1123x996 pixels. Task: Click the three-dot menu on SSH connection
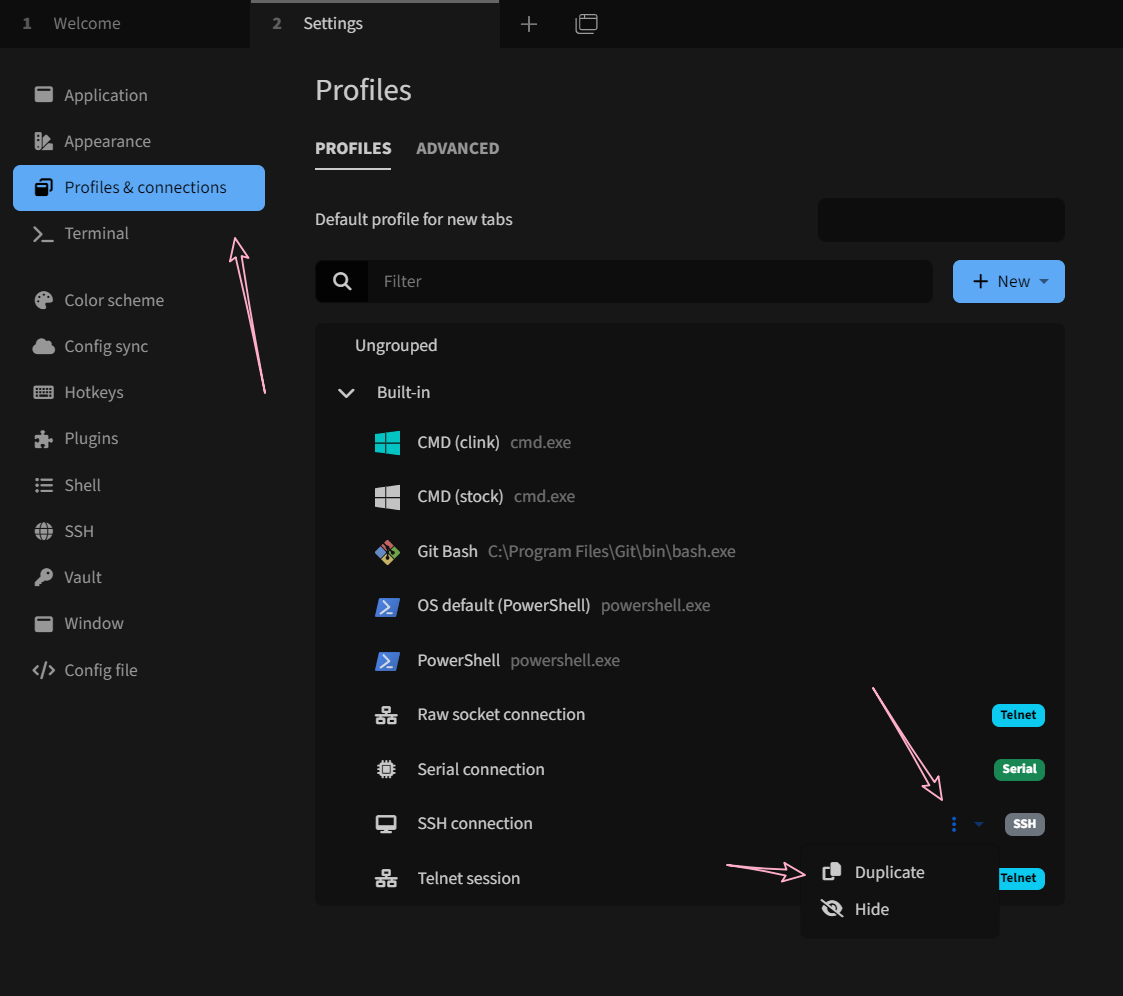pyautogui.click(x=954, y=824)
